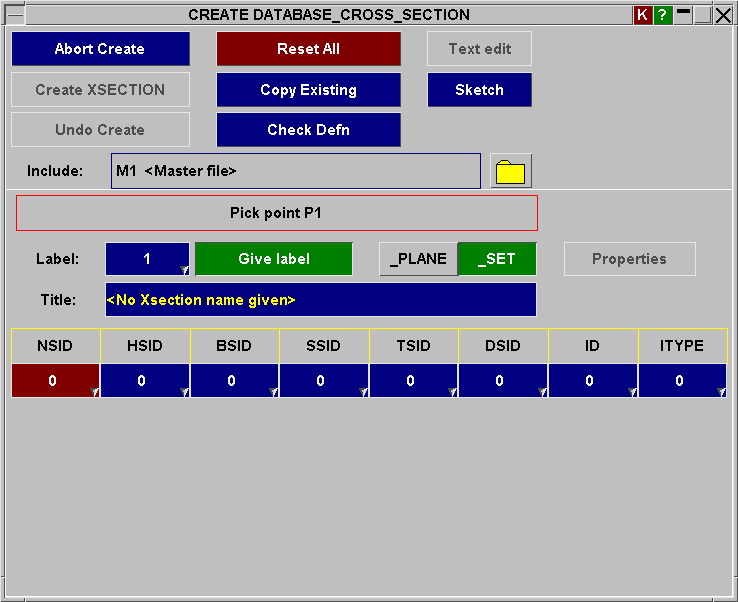Click the window menu icon at top-left

(x=15, y=15)
